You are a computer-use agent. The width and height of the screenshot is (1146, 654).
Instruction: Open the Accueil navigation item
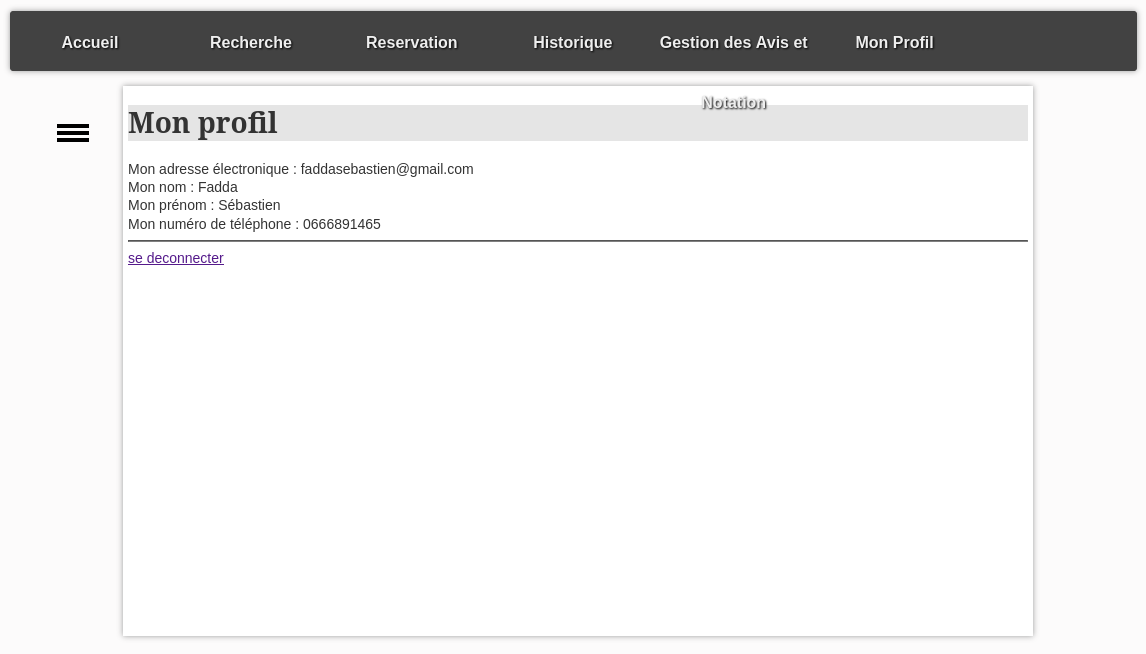89,42
